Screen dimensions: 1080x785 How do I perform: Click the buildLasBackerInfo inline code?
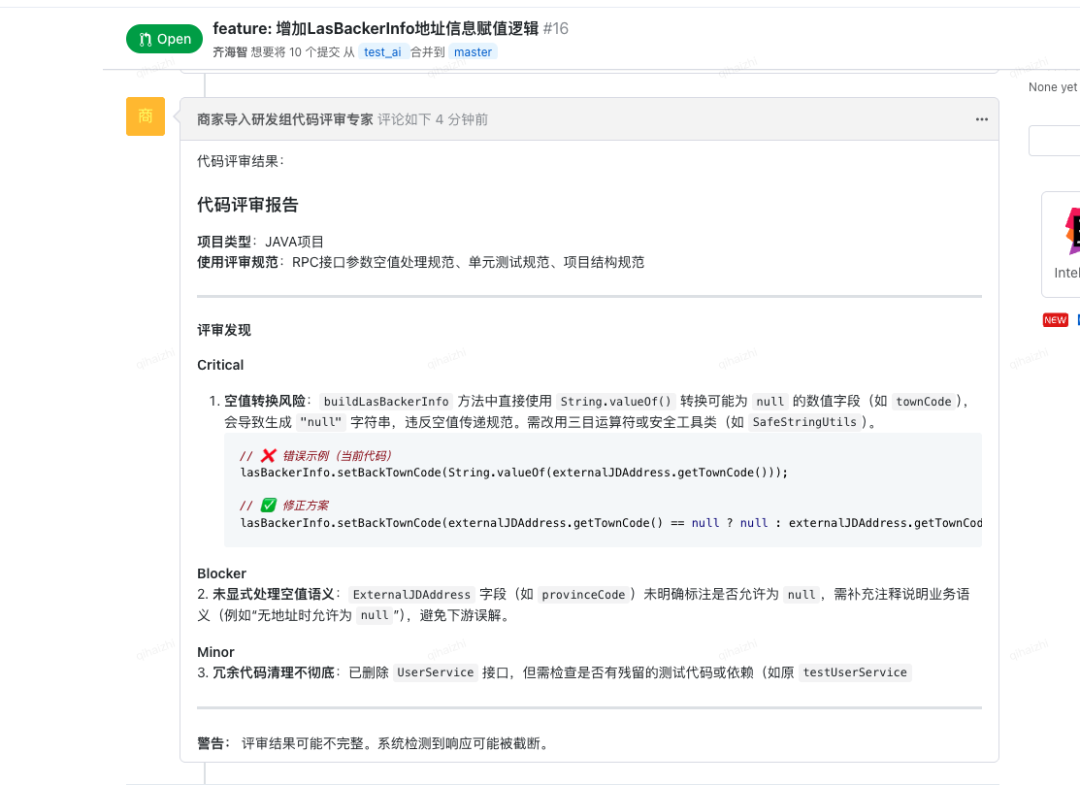(x=386, y=401)
